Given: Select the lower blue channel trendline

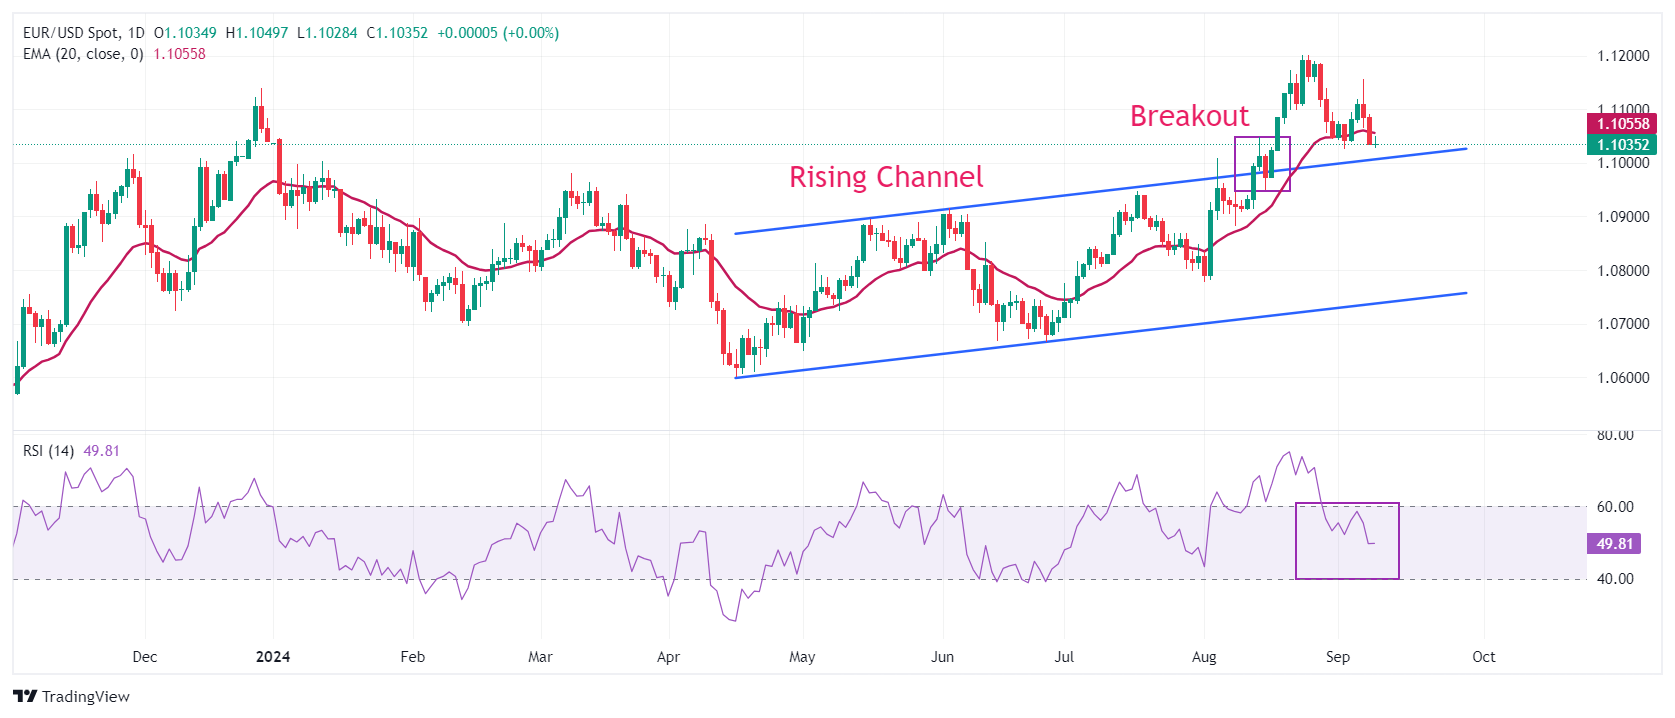Looking at the screenshot, I should point(1100,335).
